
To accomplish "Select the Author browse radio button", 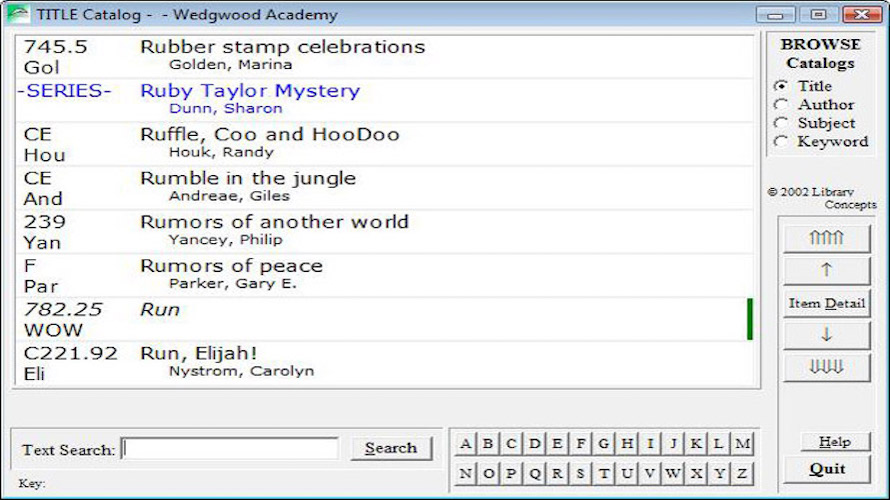I will pyautogui.click(x=781, y=105).
